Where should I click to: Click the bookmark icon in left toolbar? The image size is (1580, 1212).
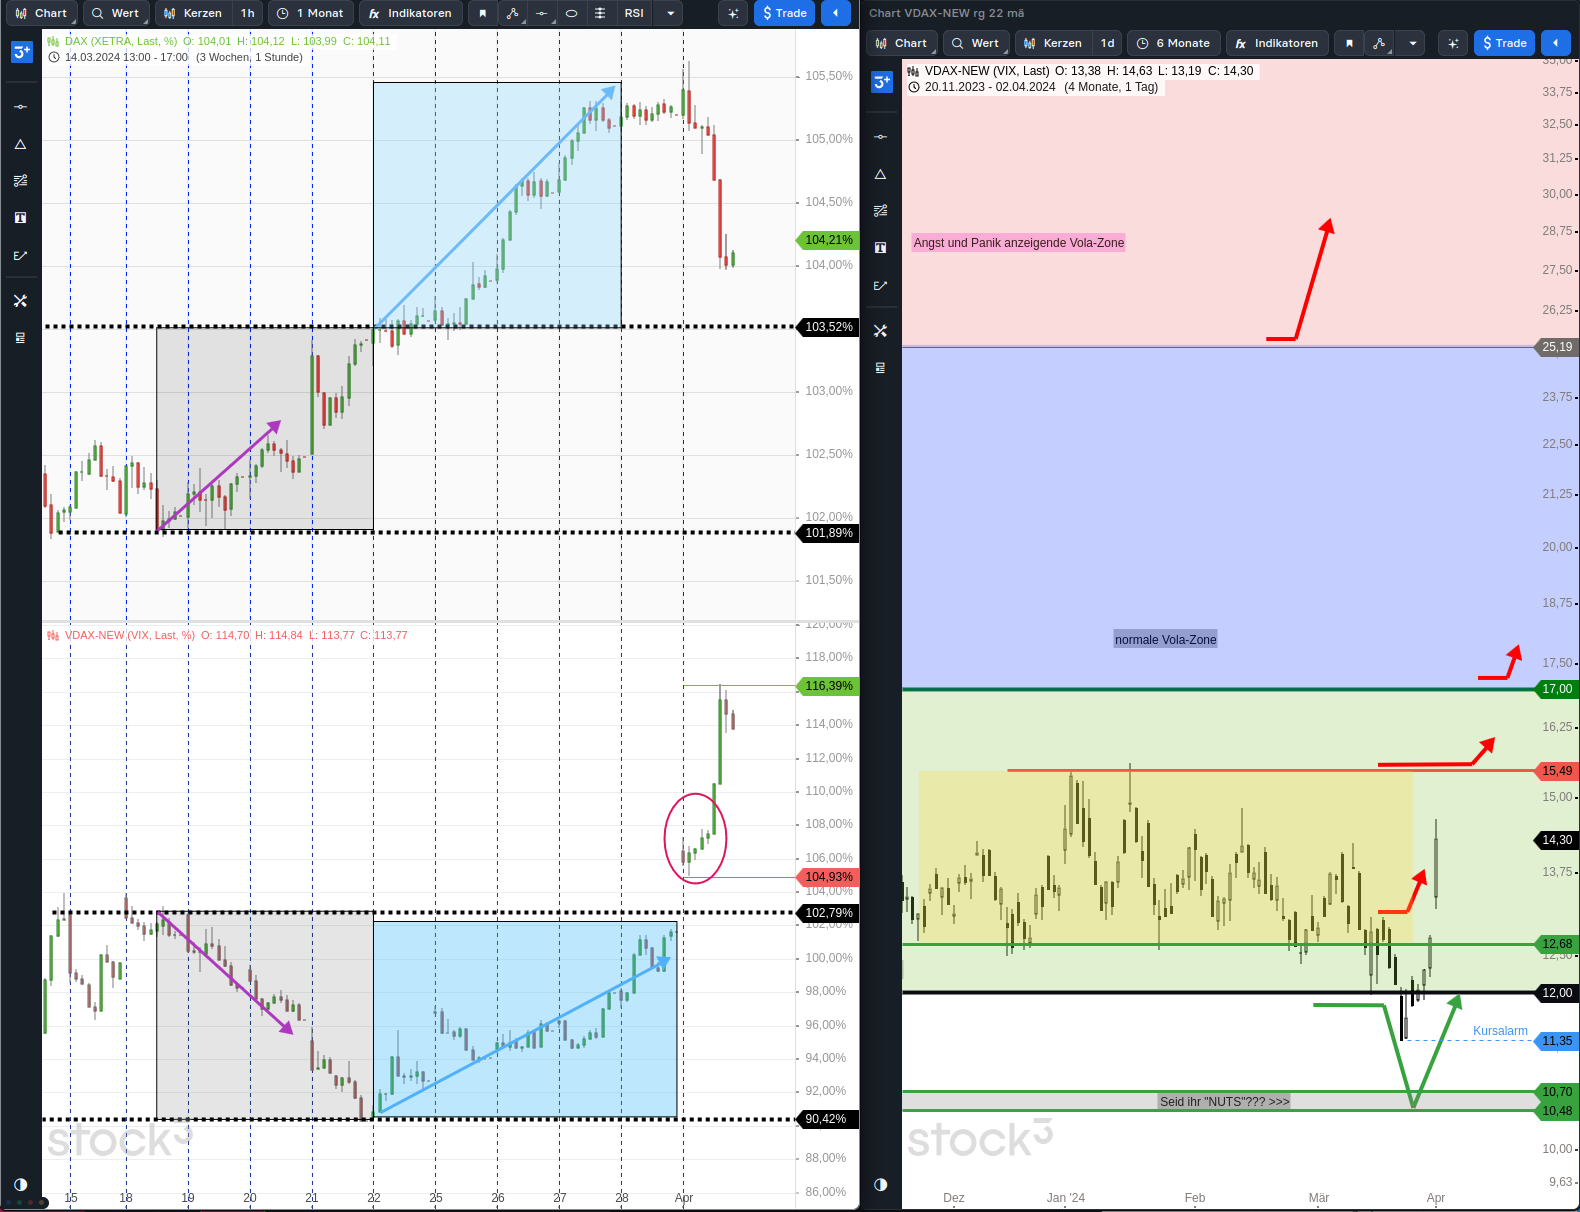483,13
